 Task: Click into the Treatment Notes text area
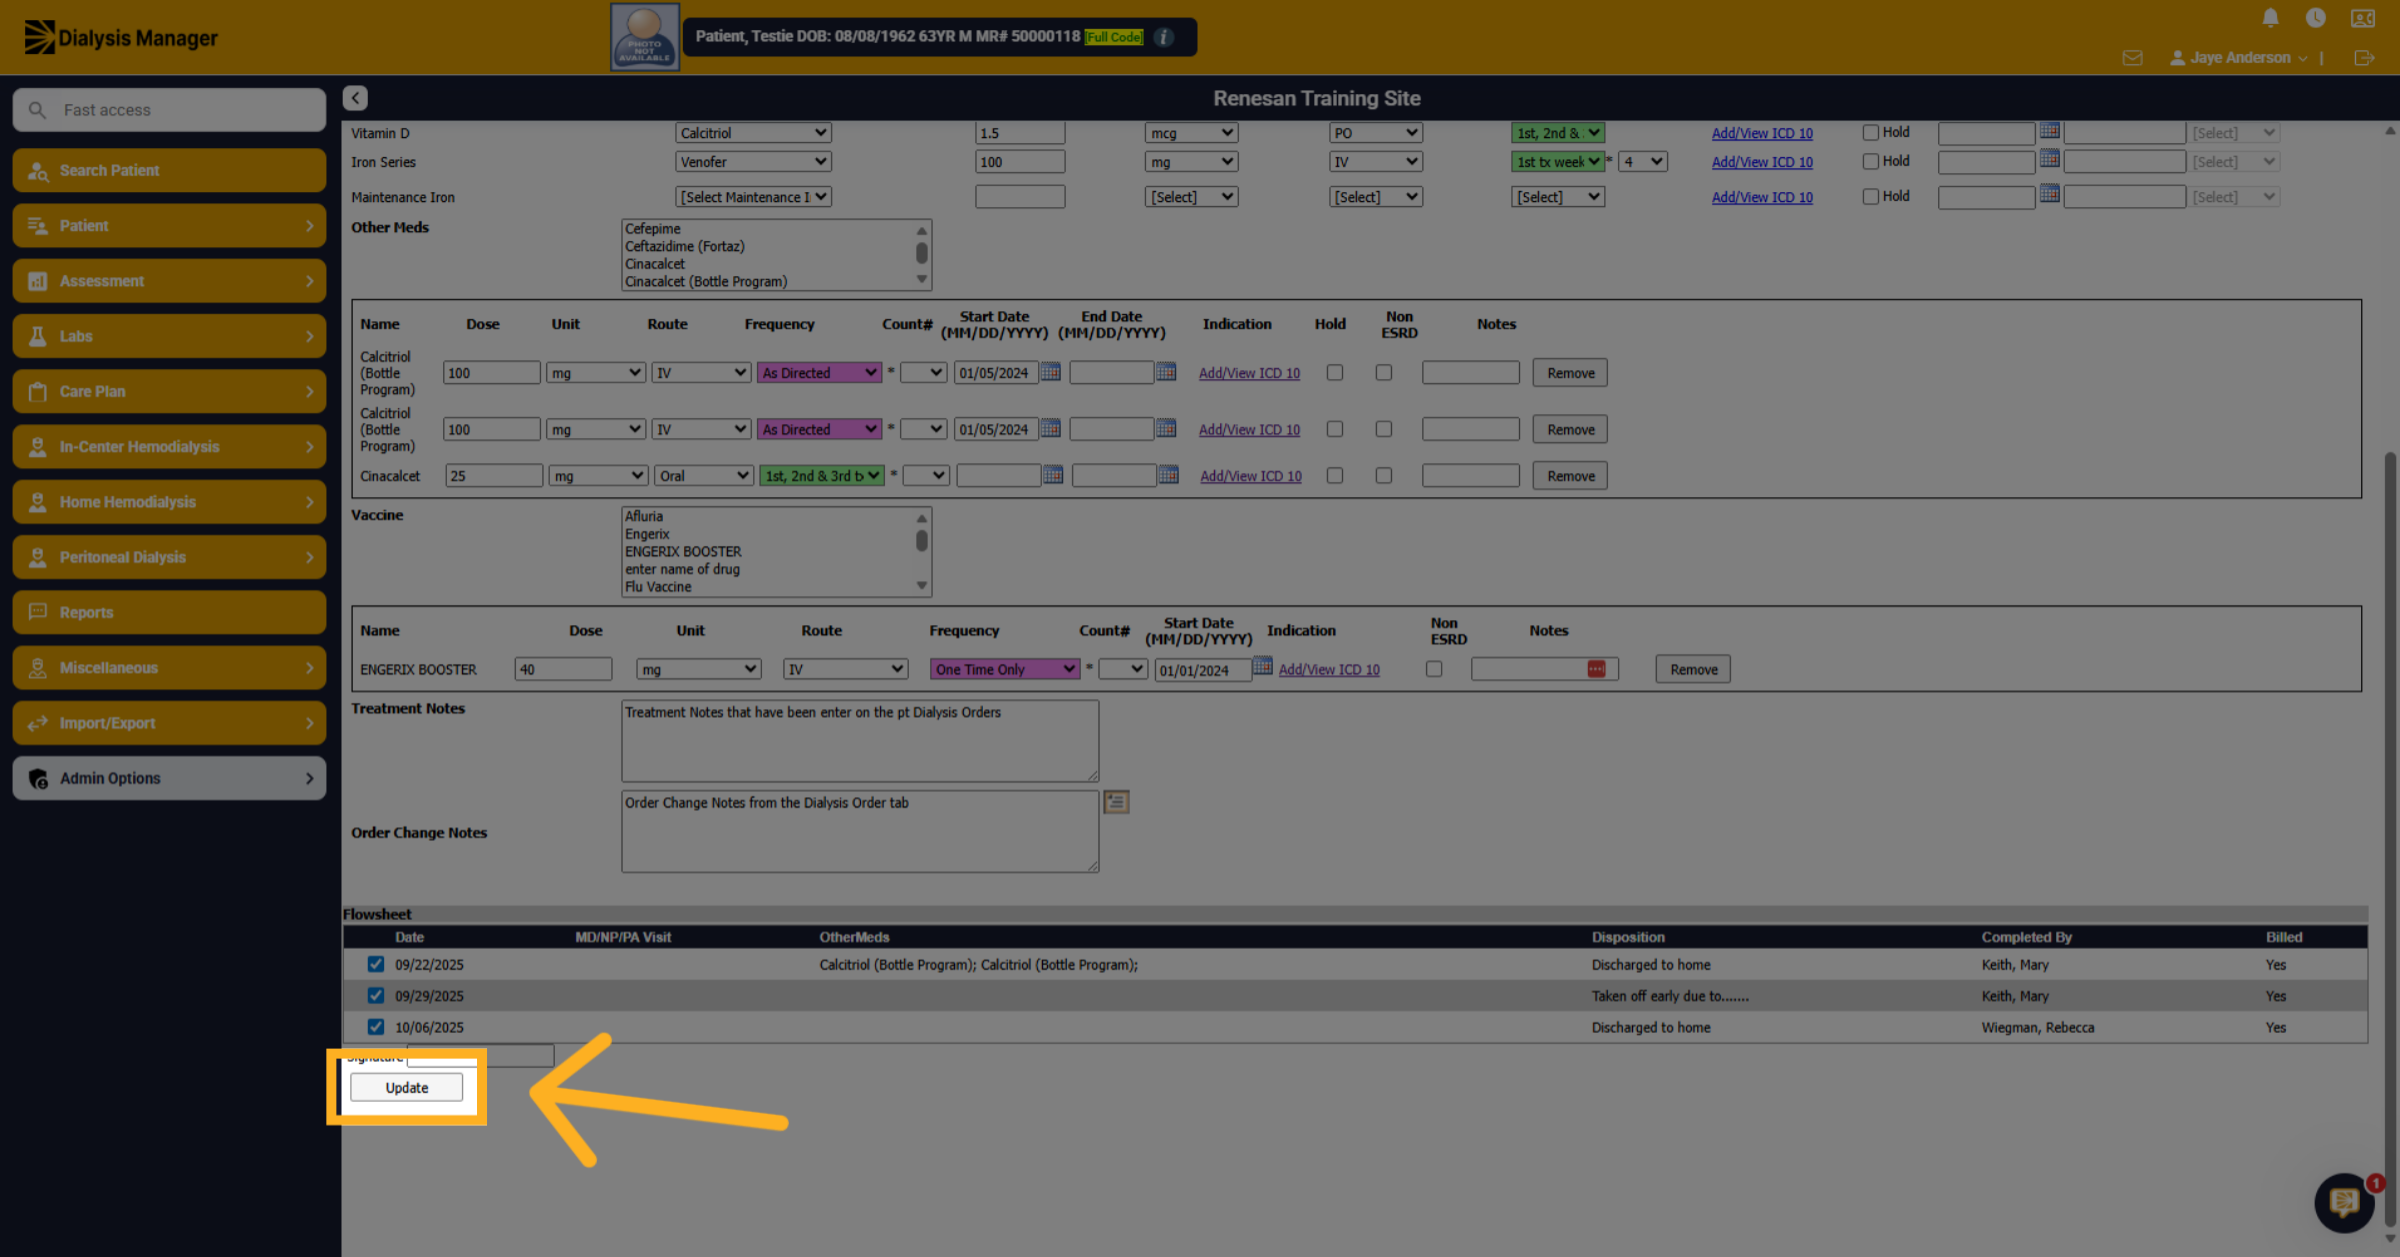click(x=860, y=741)
